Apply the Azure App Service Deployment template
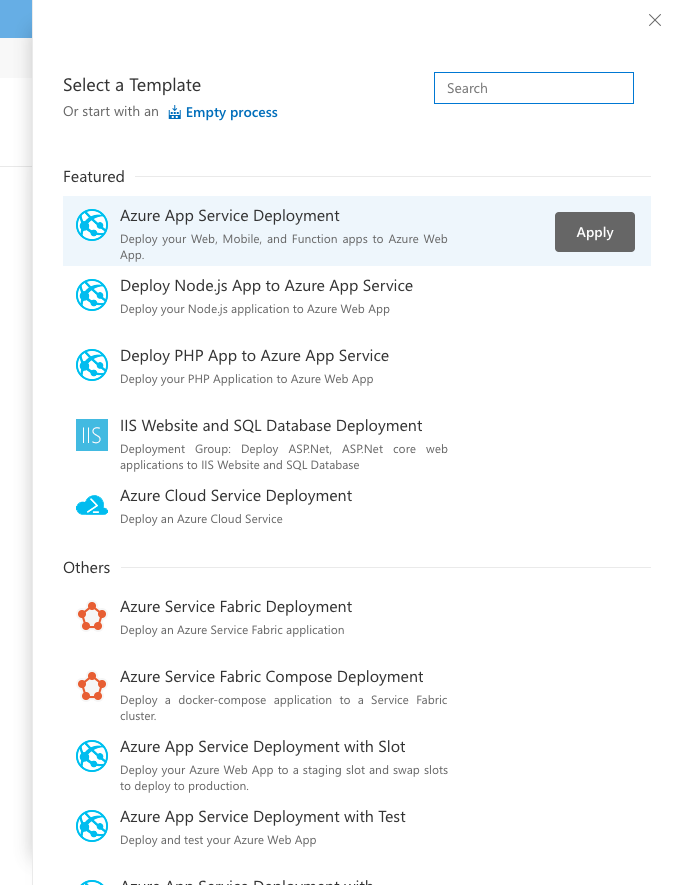The height and width of the screenshot is (885, 679). 595,232
